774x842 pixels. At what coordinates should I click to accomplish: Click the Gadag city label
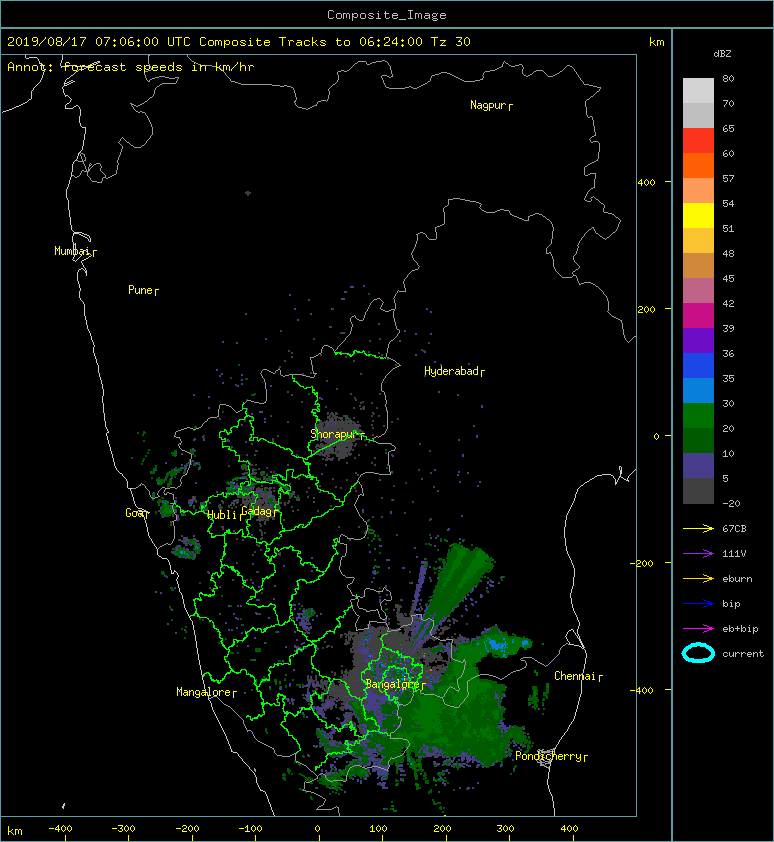click(257, 511)
